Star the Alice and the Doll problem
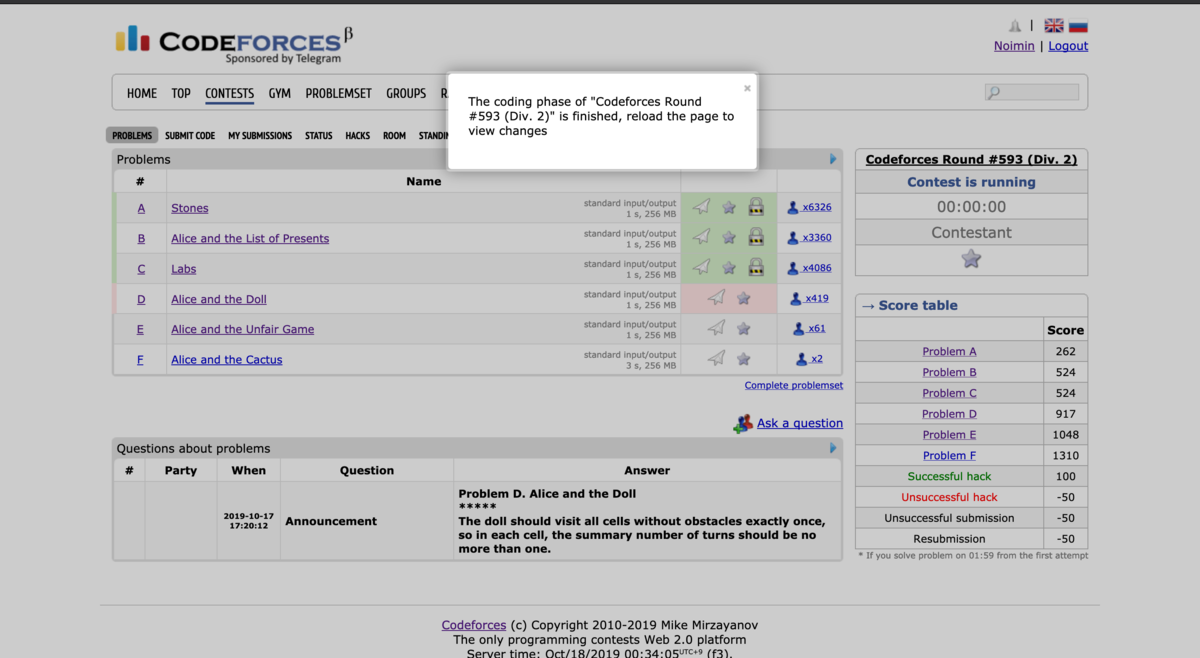The width and height of the screenshot is (1200, 658). (x=744, y=298)
